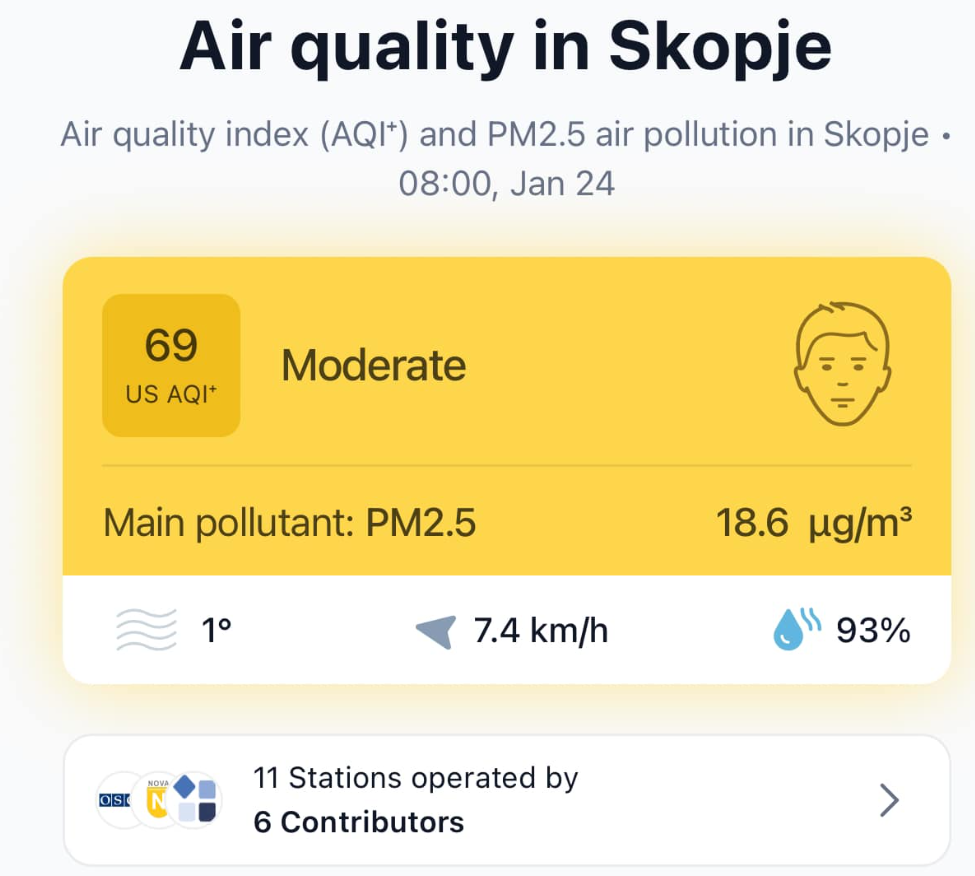The image size is (975, 876).
Task: Click the 08:00, Jan 24 timestamp
Action: (506, 184)
